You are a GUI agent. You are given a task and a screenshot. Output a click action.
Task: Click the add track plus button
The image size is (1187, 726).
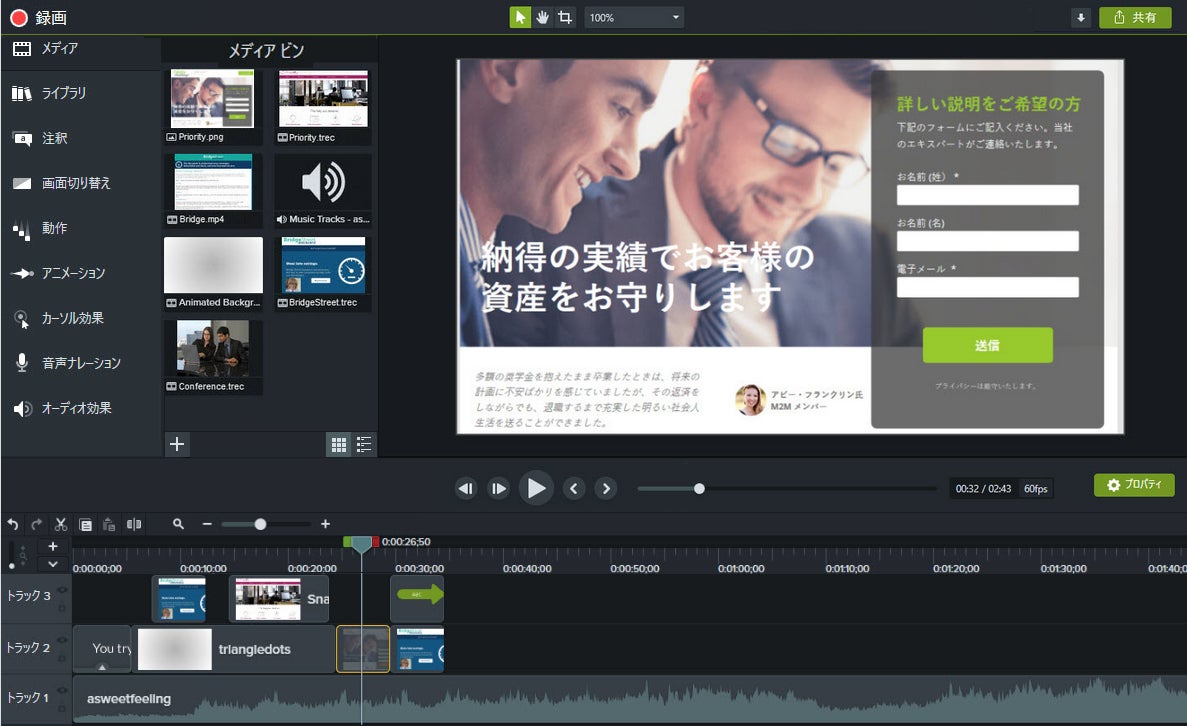pyautogui.click(x=53, y=547)
